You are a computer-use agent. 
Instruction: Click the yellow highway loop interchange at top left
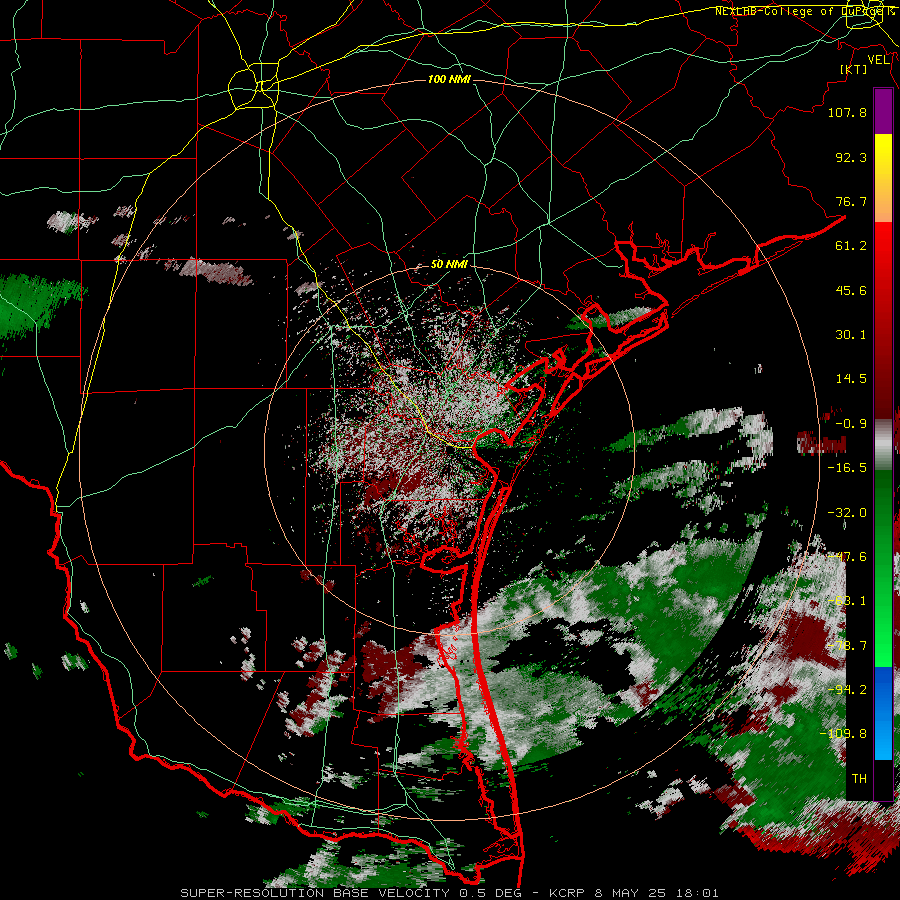point(253,87)
